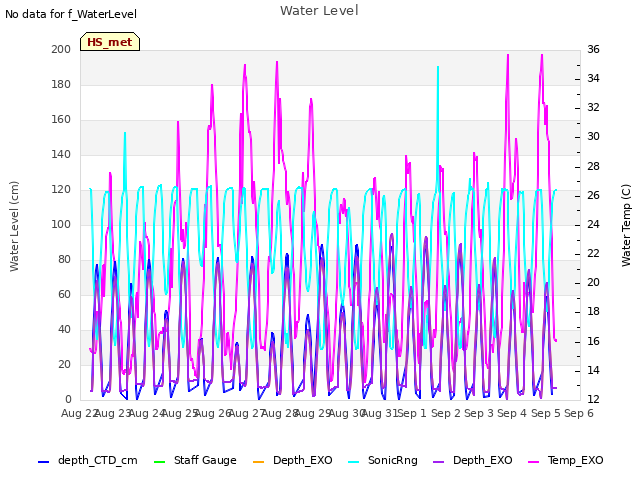Click the SonicRng legend label
The image size is (640, 480).
coord(393,460)
